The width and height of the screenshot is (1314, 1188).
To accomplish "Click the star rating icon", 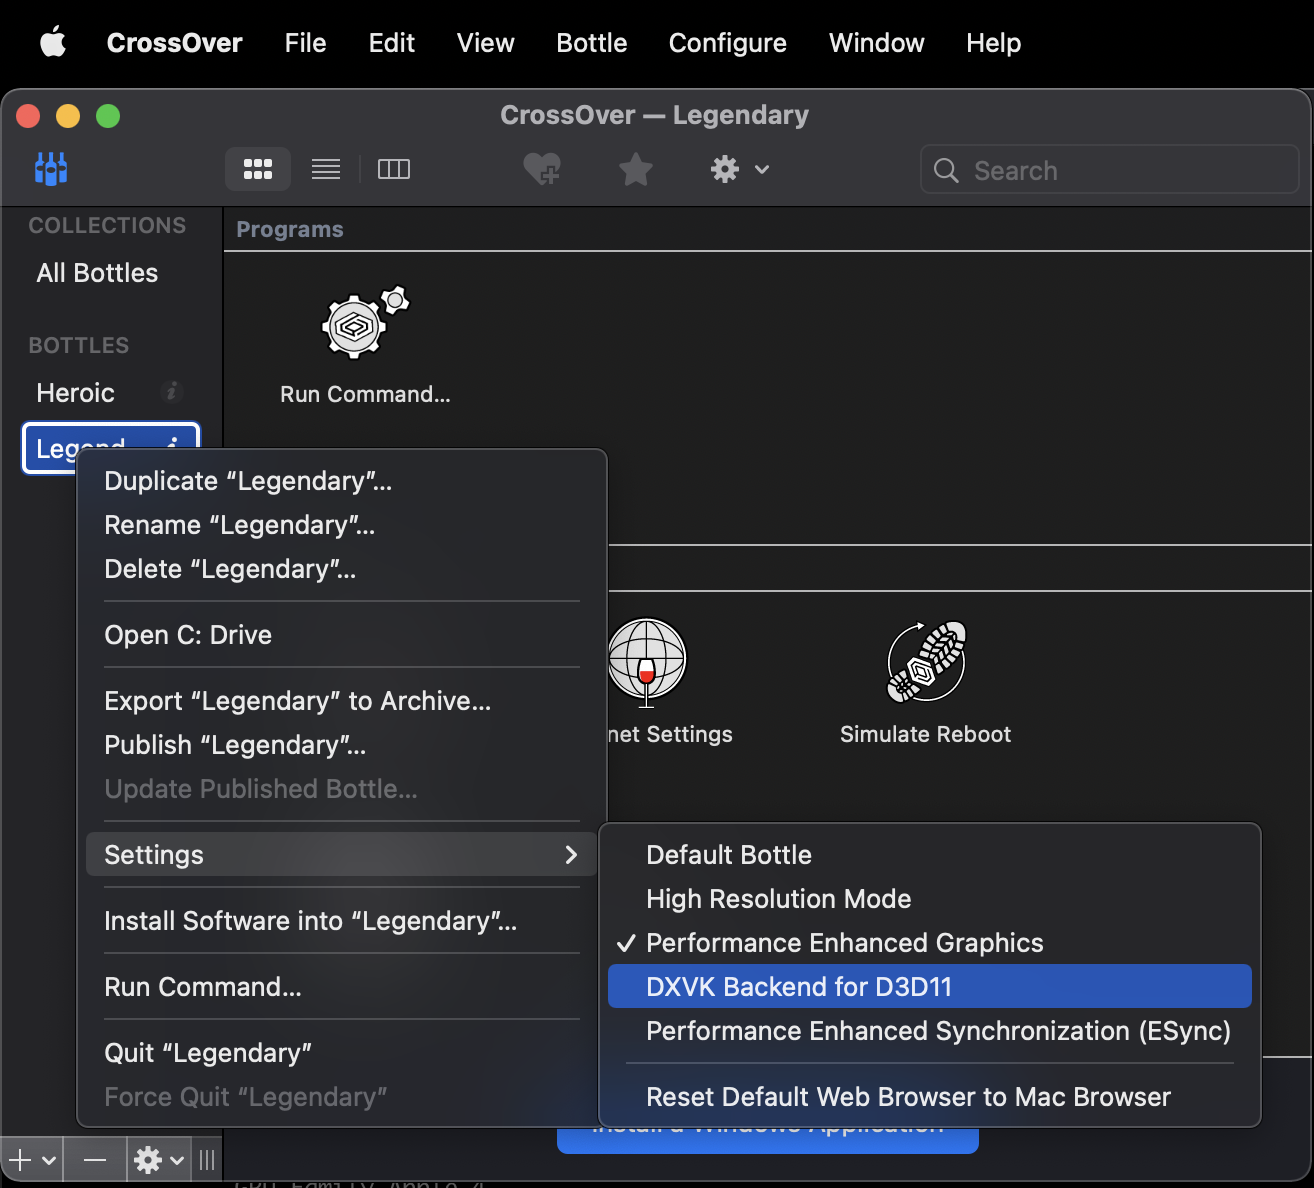I will [636, 169].
